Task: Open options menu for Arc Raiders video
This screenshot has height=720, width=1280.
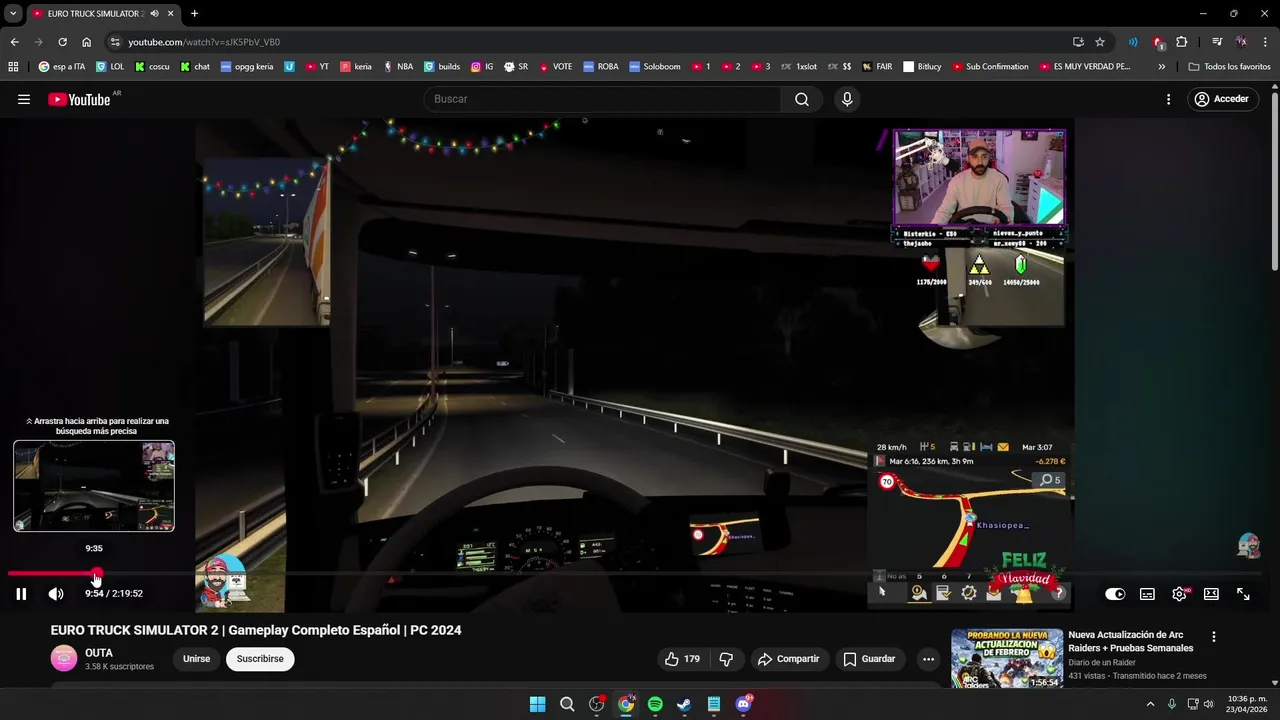Action: point(1214,637)
